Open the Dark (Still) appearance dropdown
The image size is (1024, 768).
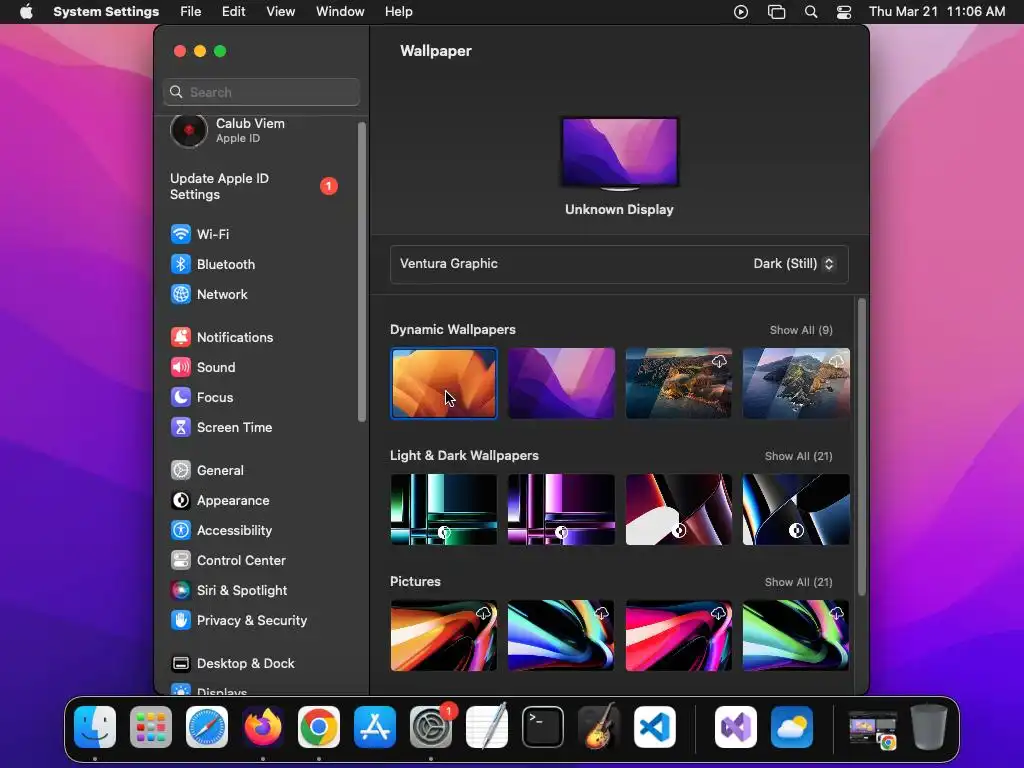[793, 264]
